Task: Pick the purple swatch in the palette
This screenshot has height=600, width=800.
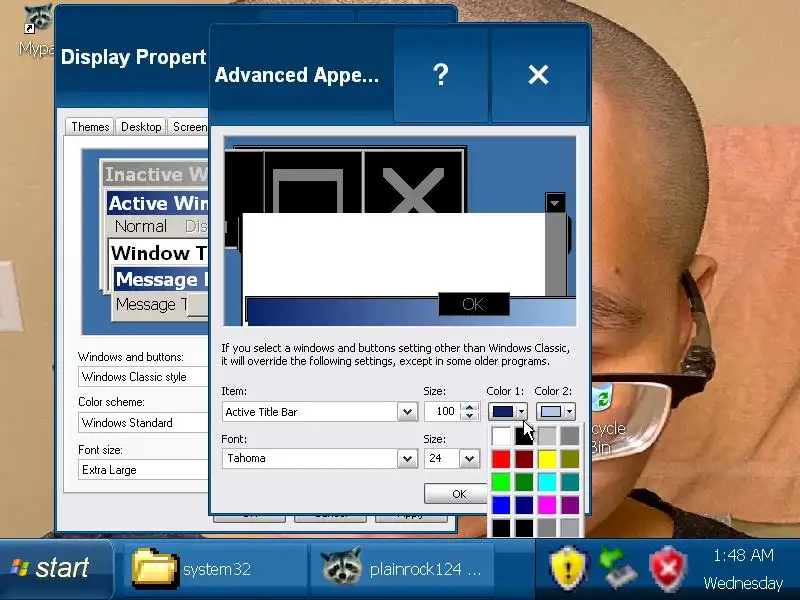Action: tap(570, 505)
